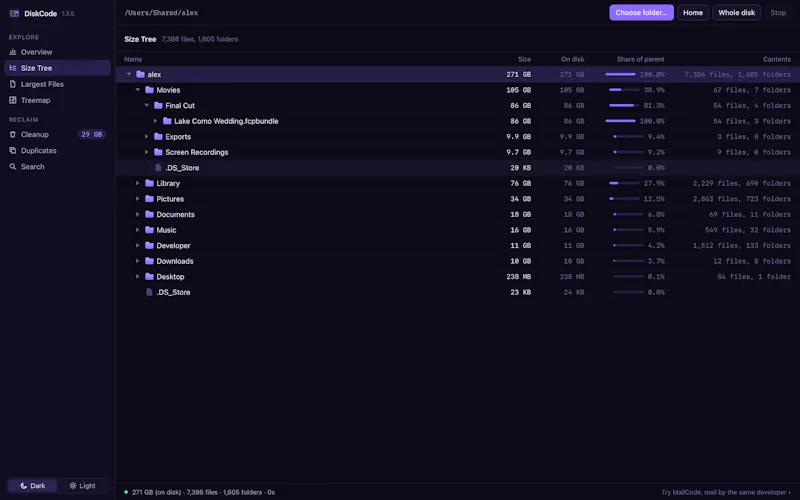Screen dimensions: 800x500
Task: Expand the Pictures folder
Action: [138, 199]
